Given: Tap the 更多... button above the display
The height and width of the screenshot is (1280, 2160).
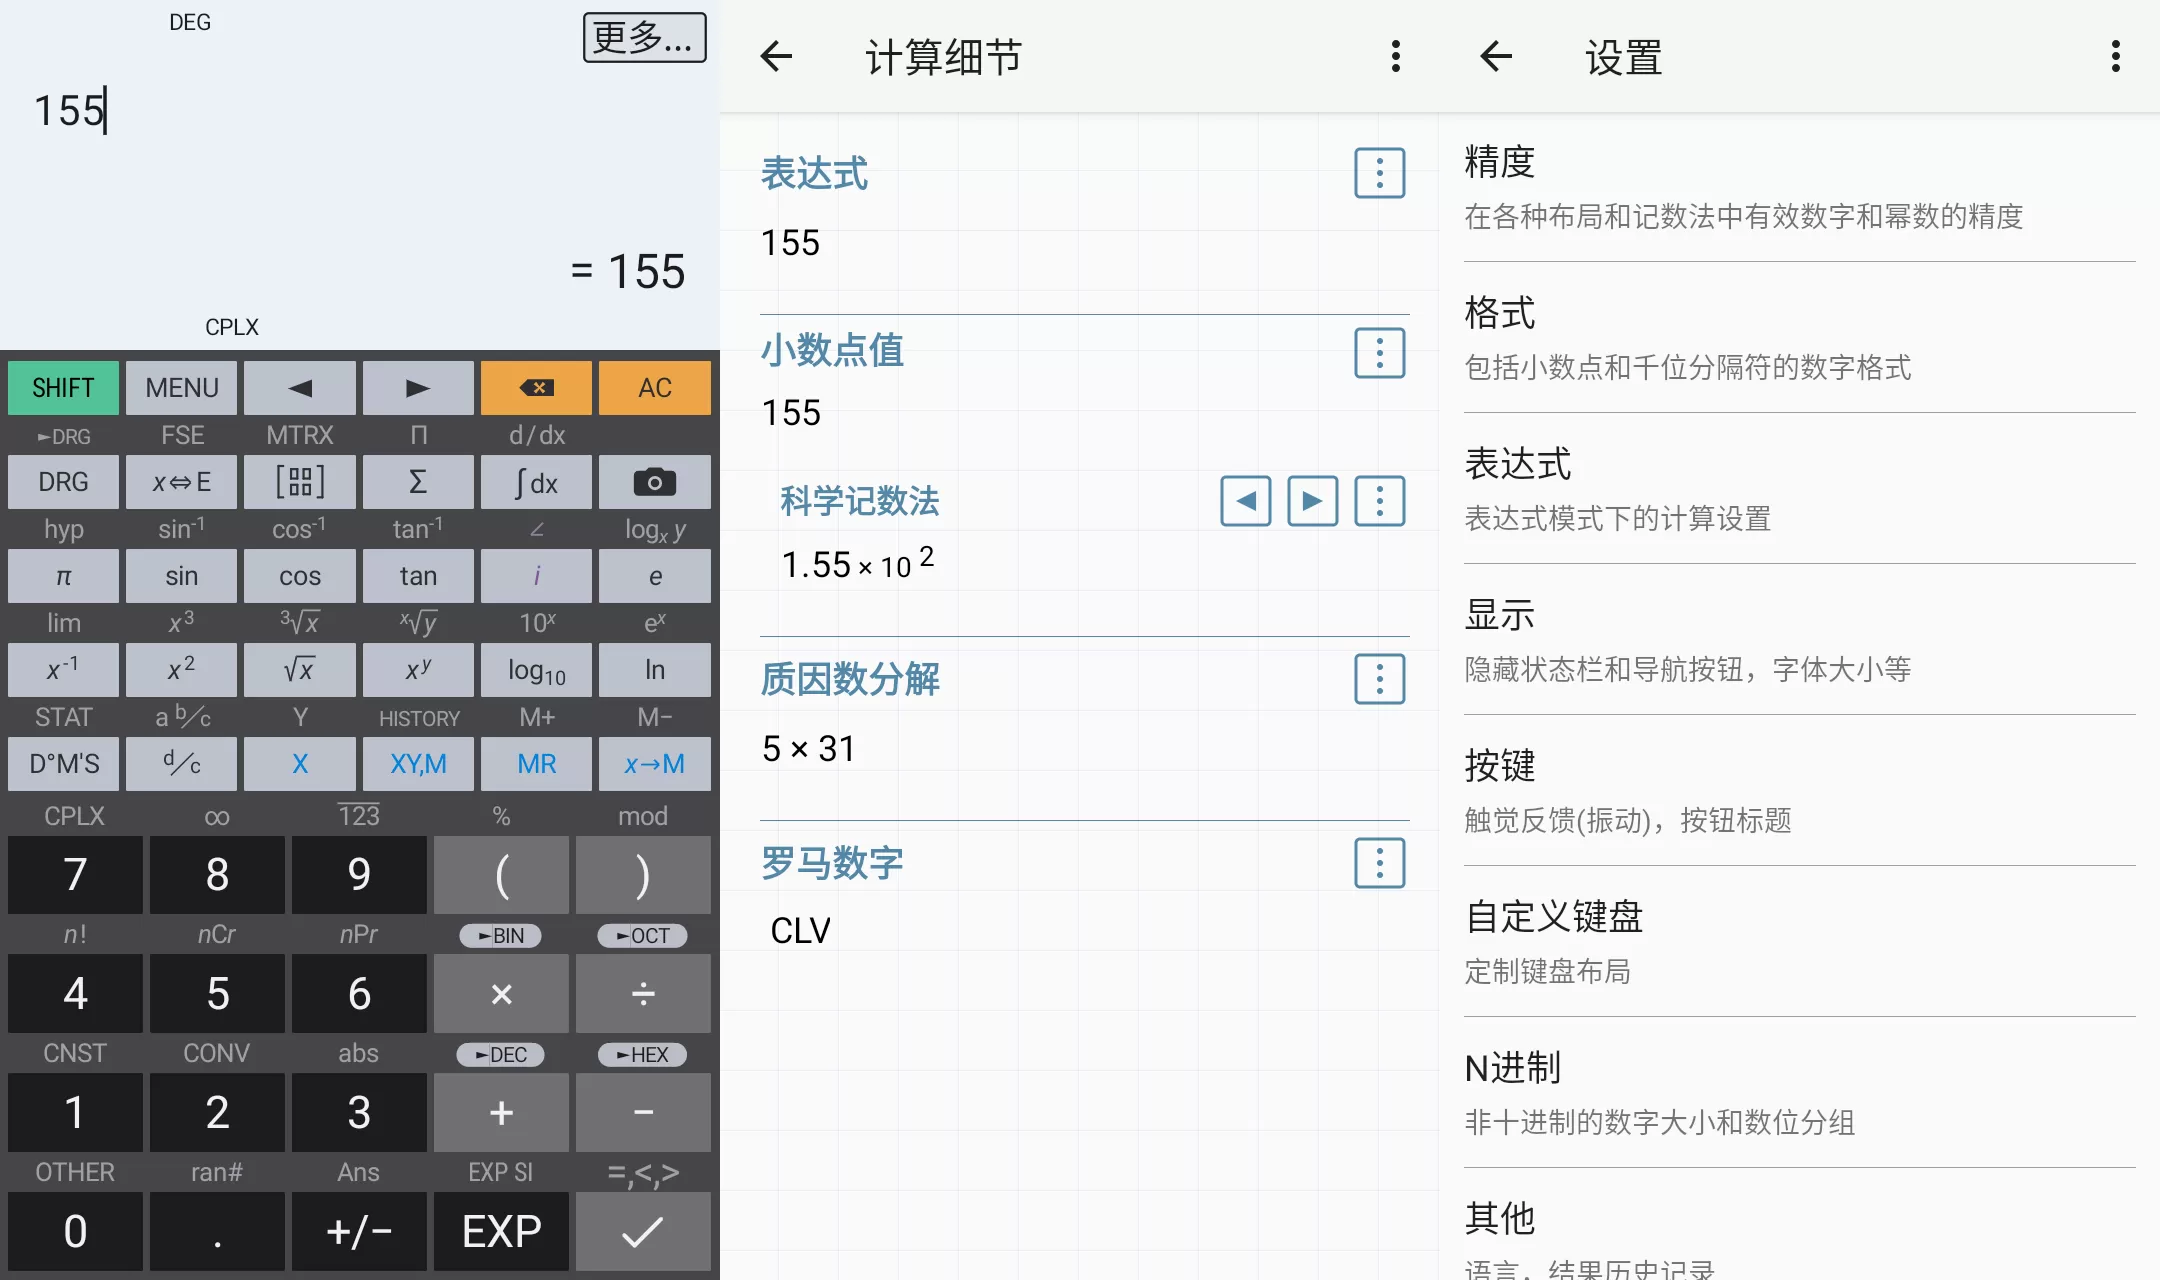Looking at the screenshot, I should tap(645, 37).
